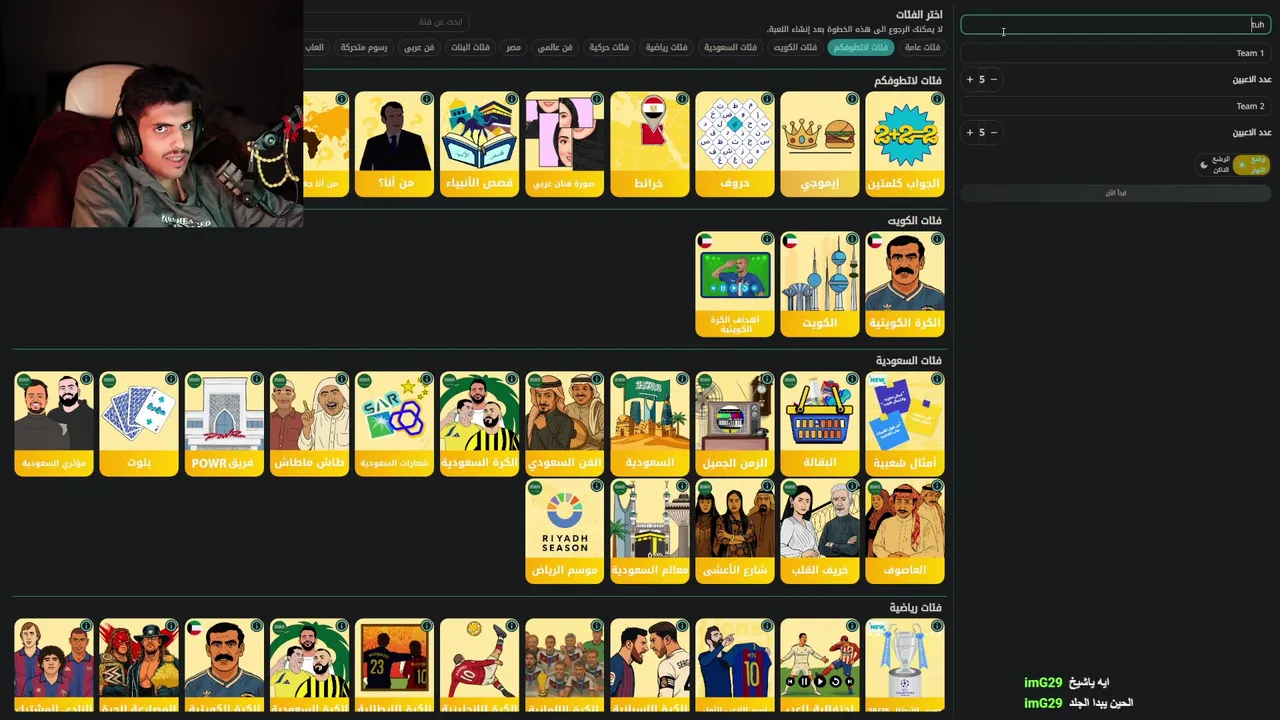Open info icon on الزمن الجميل card

(767, 379)
